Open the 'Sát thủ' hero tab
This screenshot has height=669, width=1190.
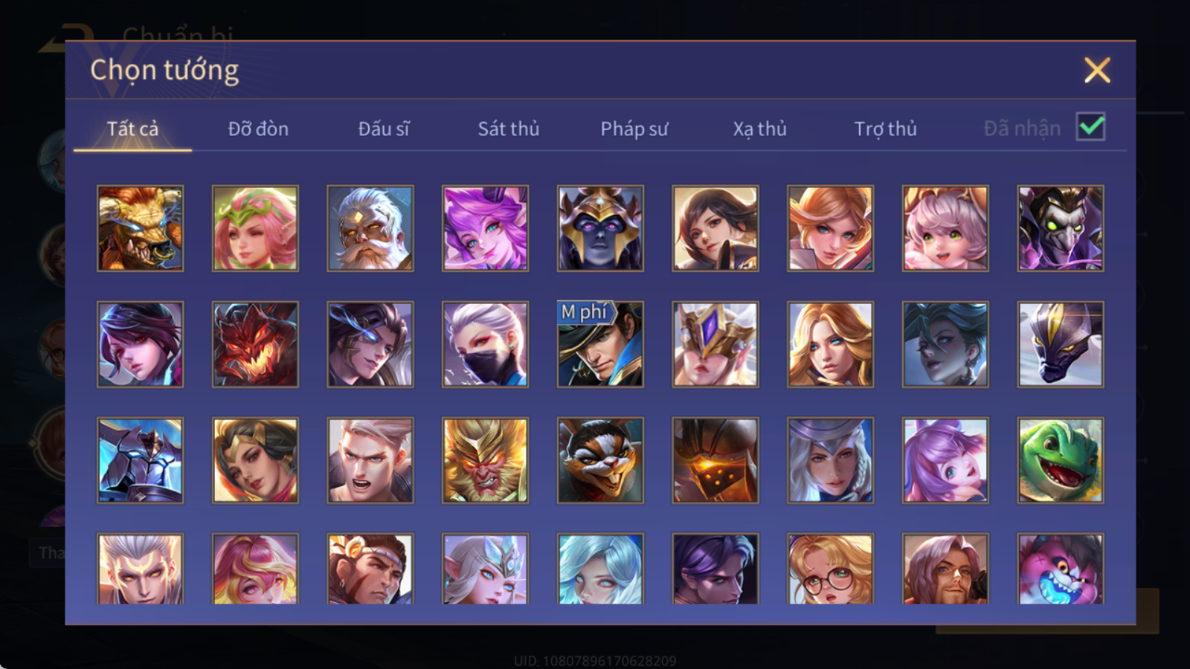click(508, 129)
